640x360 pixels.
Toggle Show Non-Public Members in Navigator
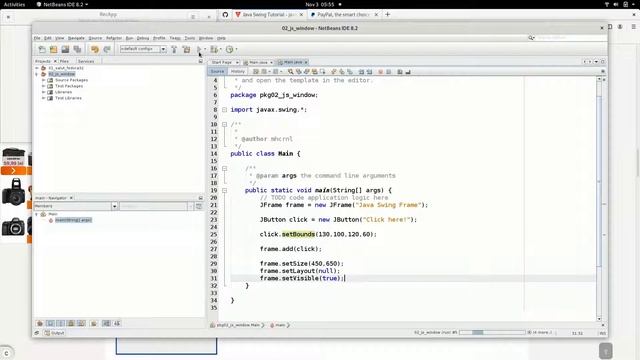tap(71, 323)
